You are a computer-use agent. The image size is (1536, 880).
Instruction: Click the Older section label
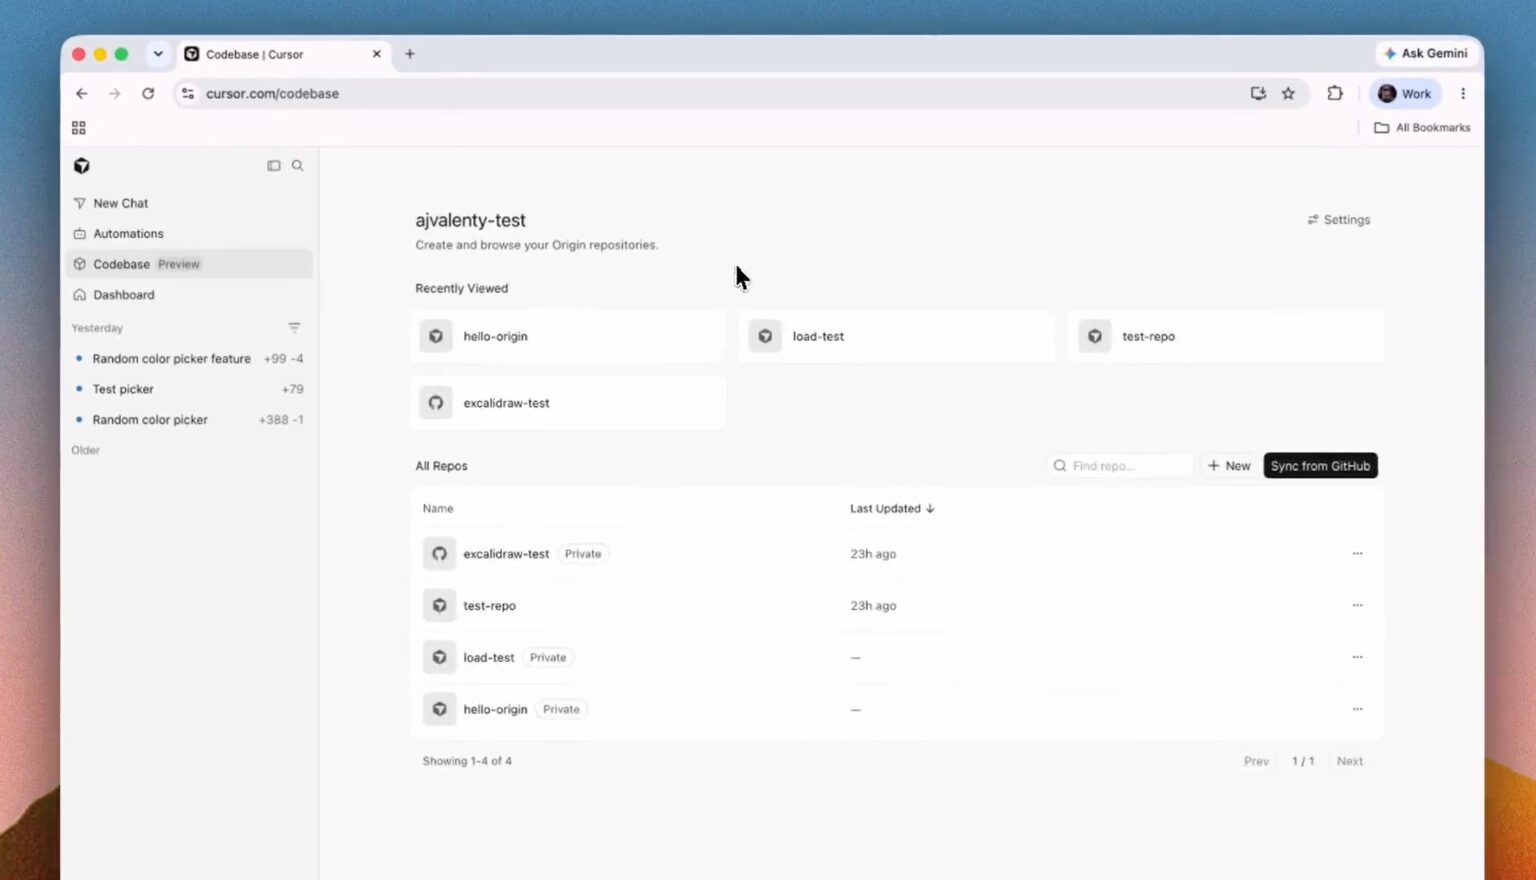(86, 450)
